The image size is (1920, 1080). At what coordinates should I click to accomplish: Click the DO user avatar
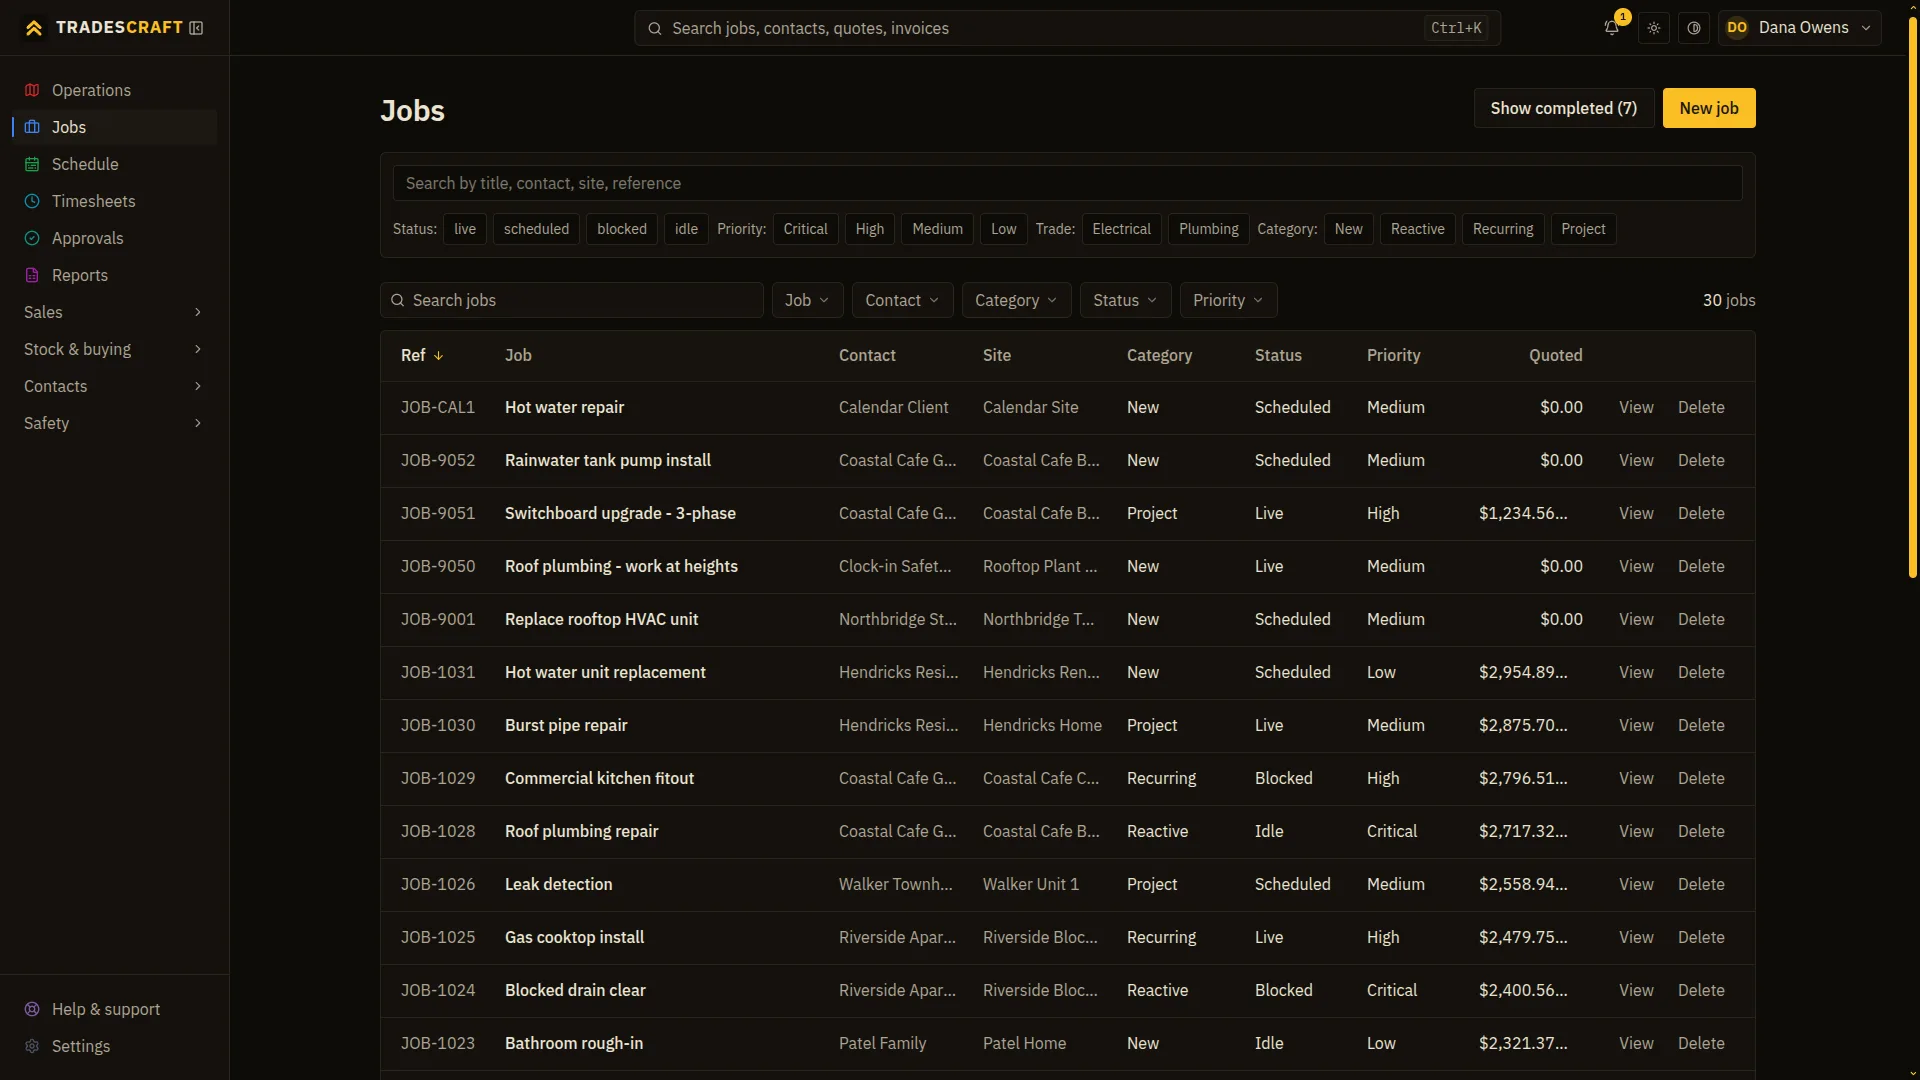[1737, 28]
